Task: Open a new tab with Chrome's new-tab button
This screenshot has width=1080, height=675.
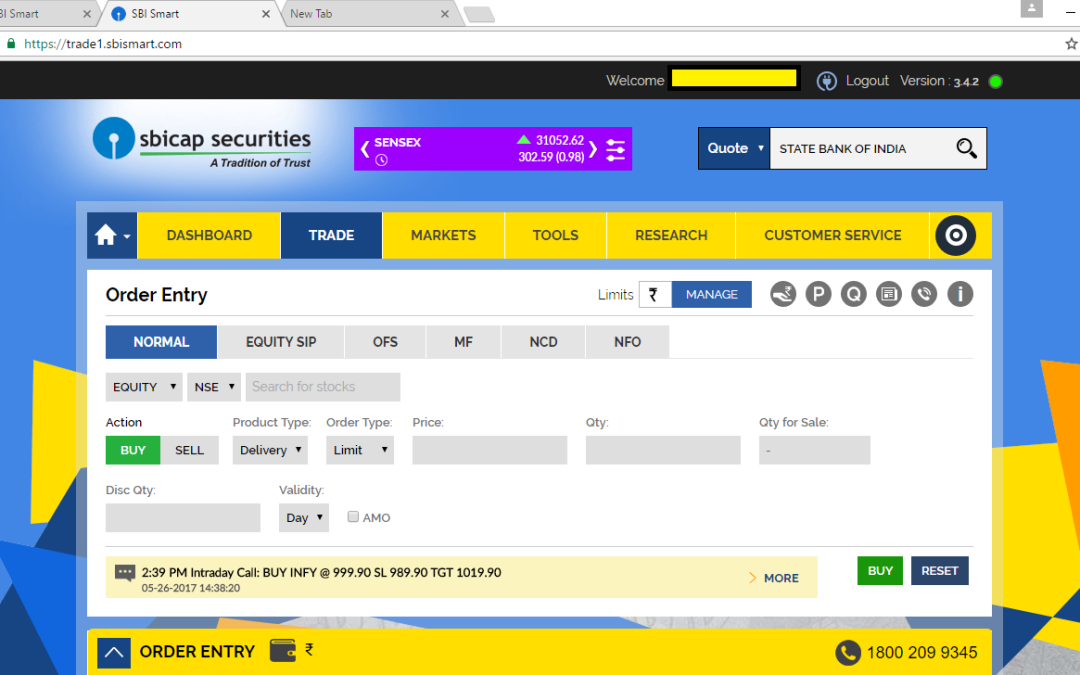Action: tap(479, 14)
